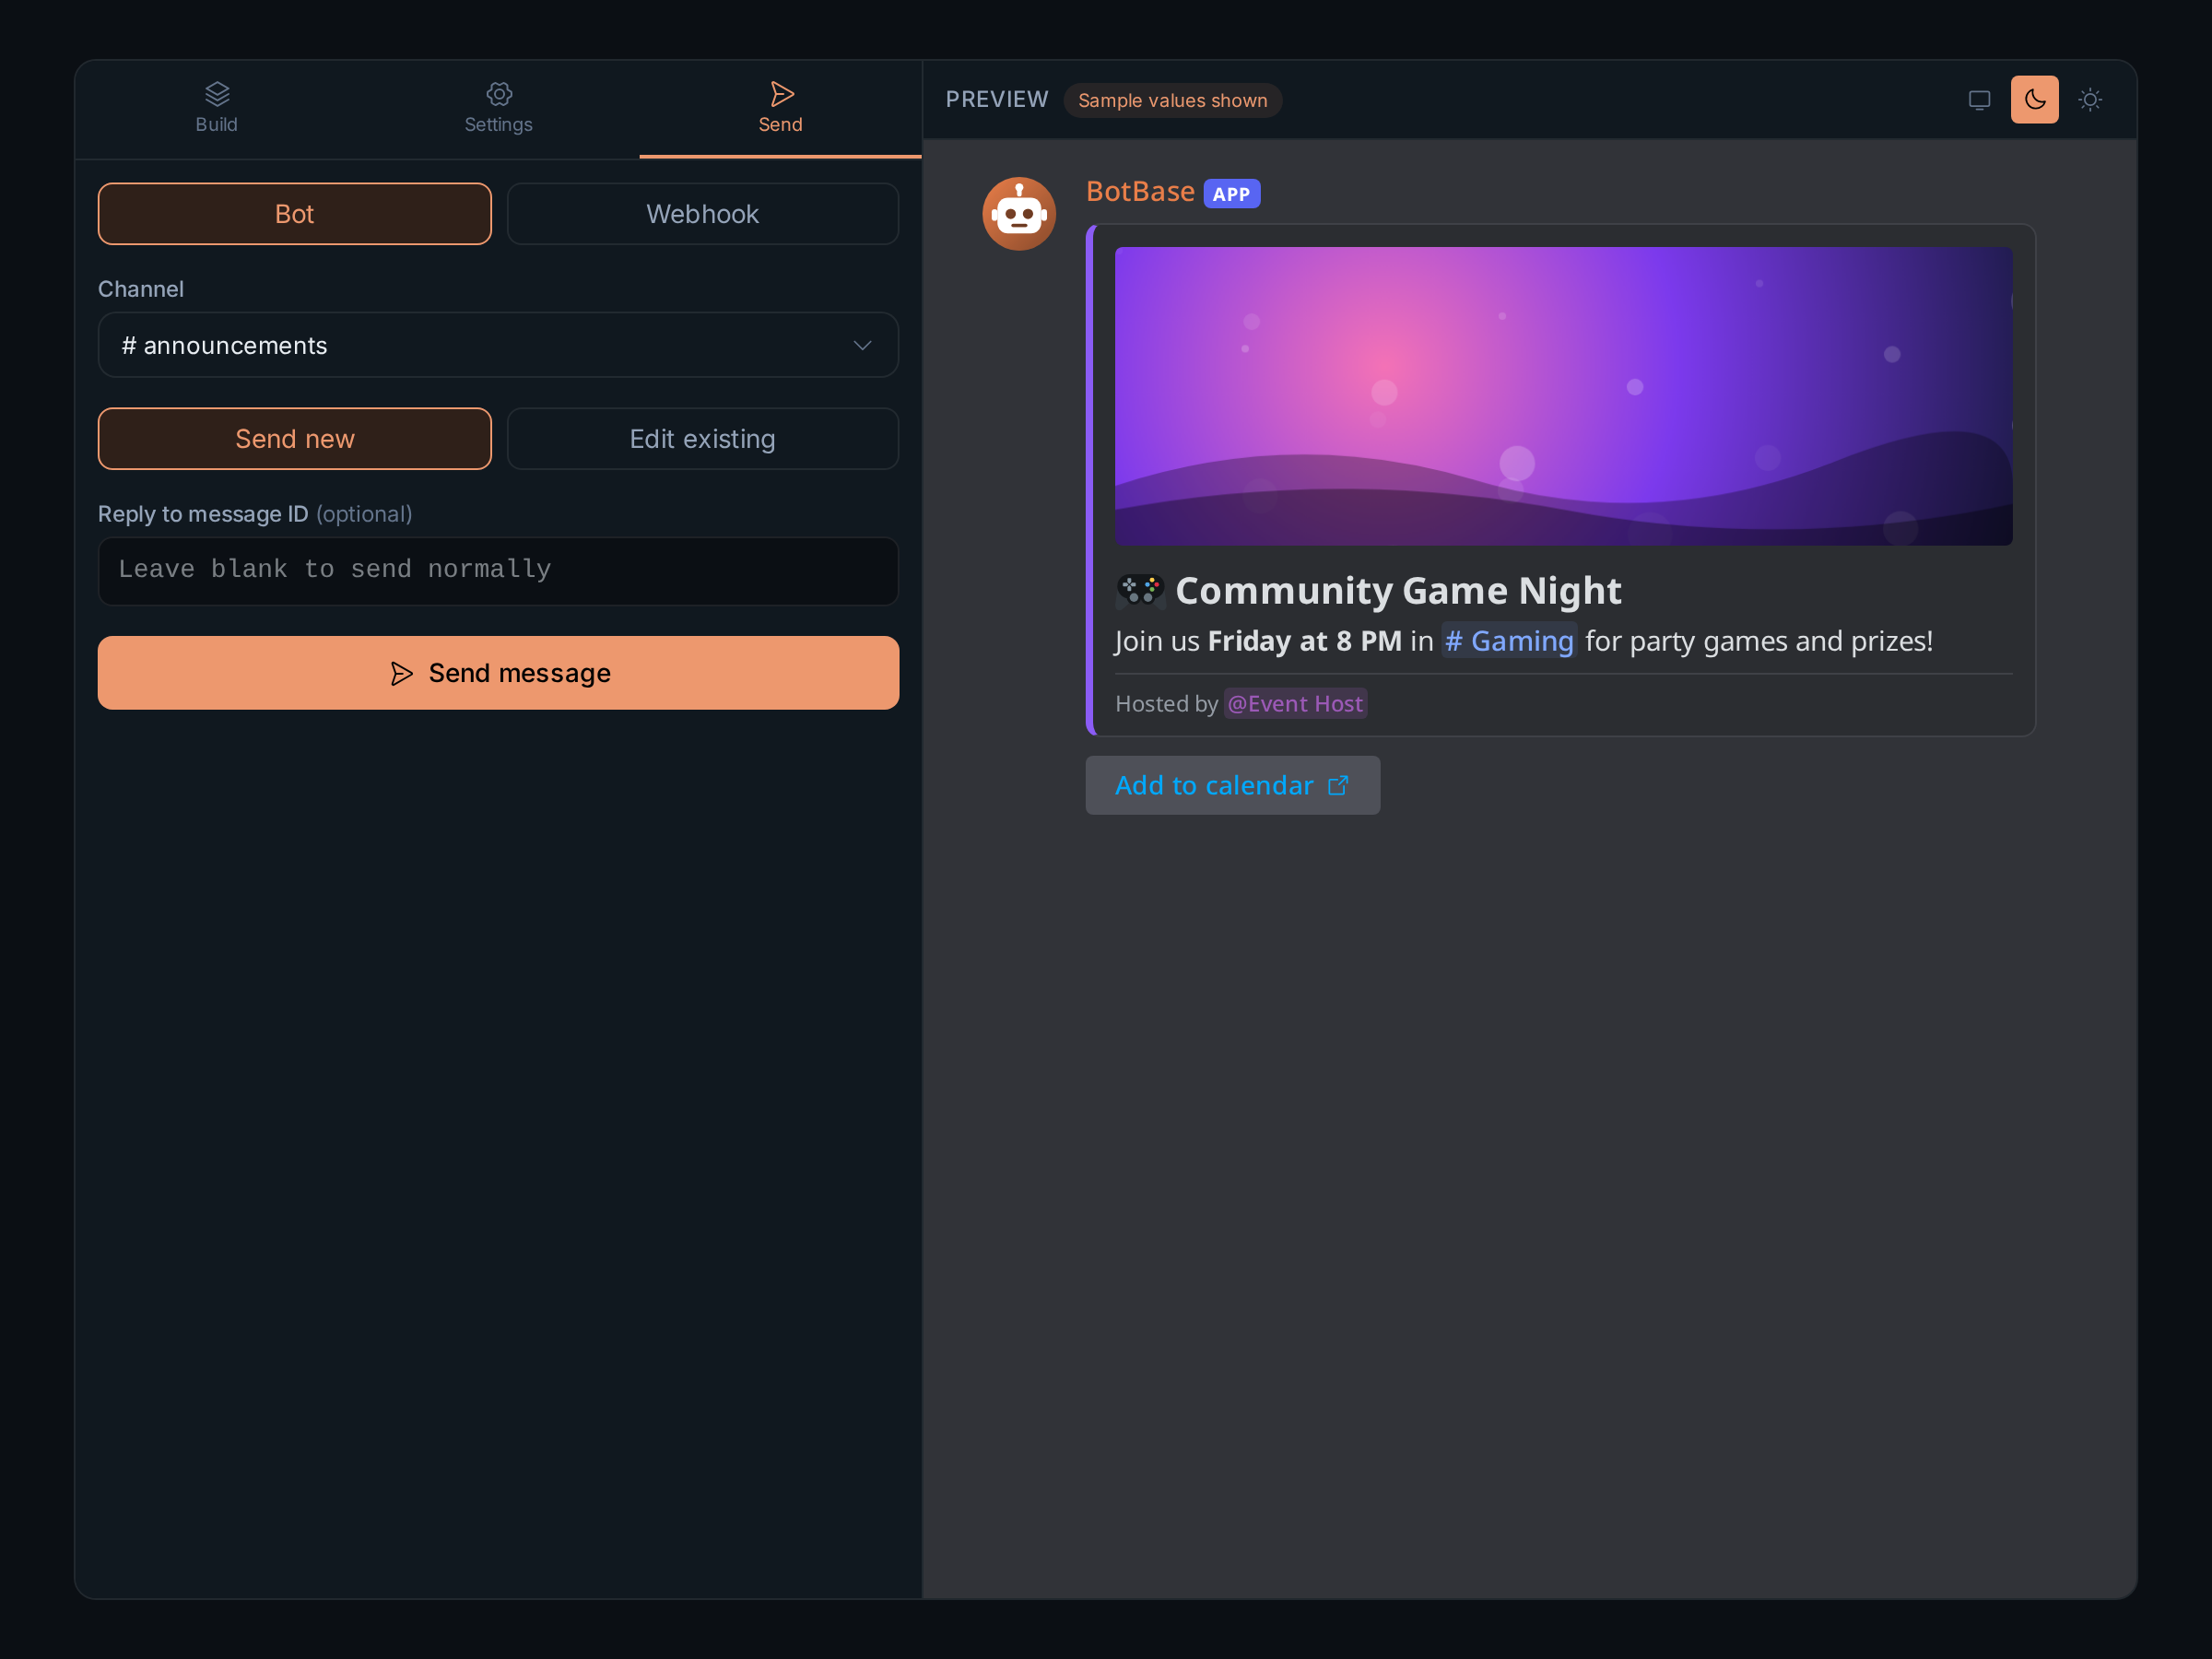Viewport: 2212px width, 1659px height.
Task: Open the Settings gear icon
Action: [499, 94]
